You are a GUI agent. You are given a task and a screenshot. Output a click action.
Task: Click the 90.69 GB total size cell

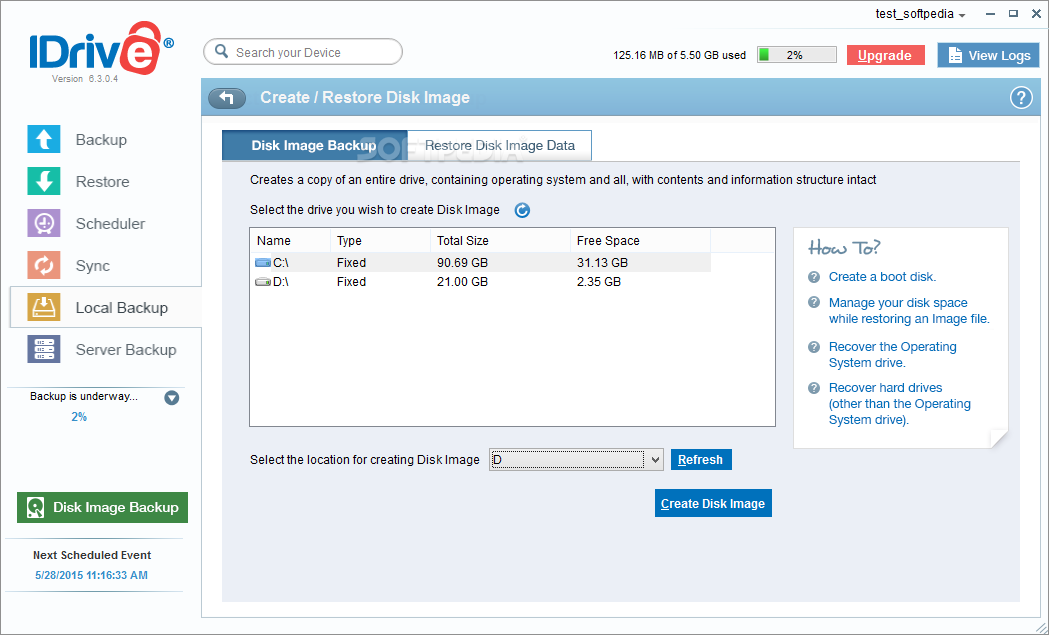coord(462,262)
